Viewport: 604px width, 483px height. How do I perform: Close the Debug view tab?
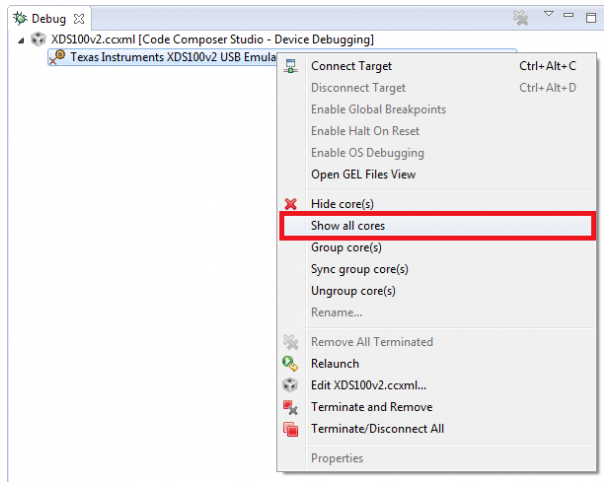click(79, 19)
